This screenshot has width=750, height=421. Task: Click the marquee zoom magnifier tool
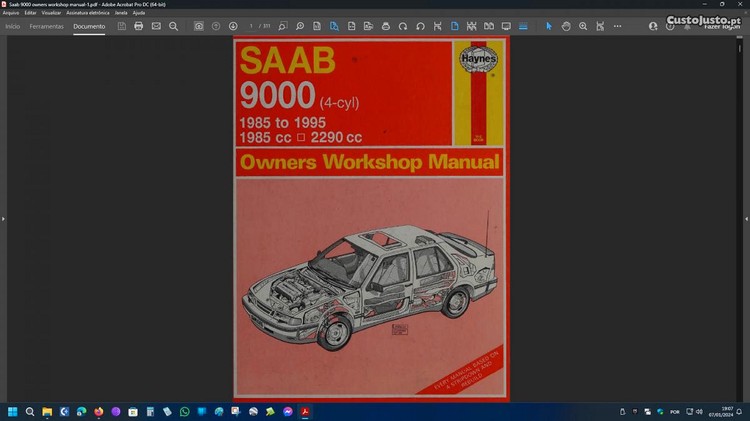(583, 26)
